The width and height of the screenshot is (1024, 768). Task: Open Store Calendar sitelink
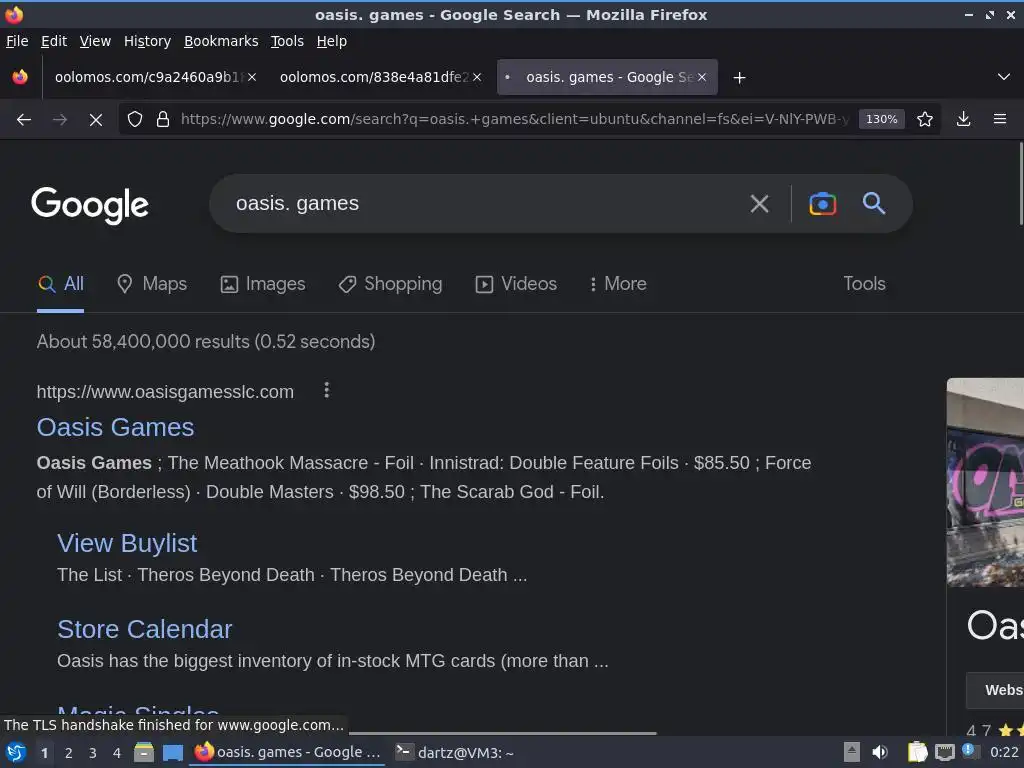point(144,629)
